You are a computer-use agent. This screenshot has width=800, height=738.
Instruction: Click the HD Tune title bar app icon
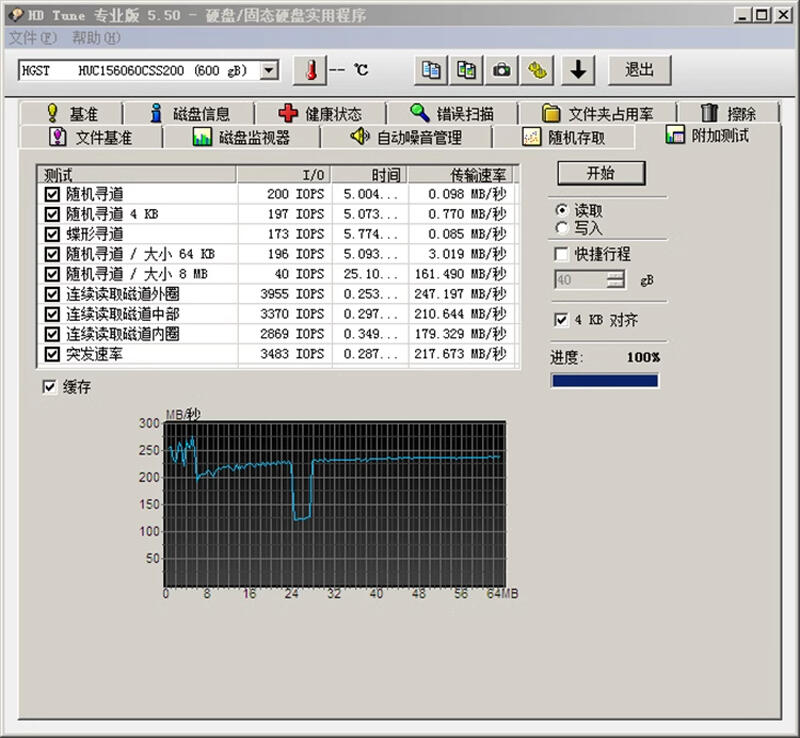[16, 15]
